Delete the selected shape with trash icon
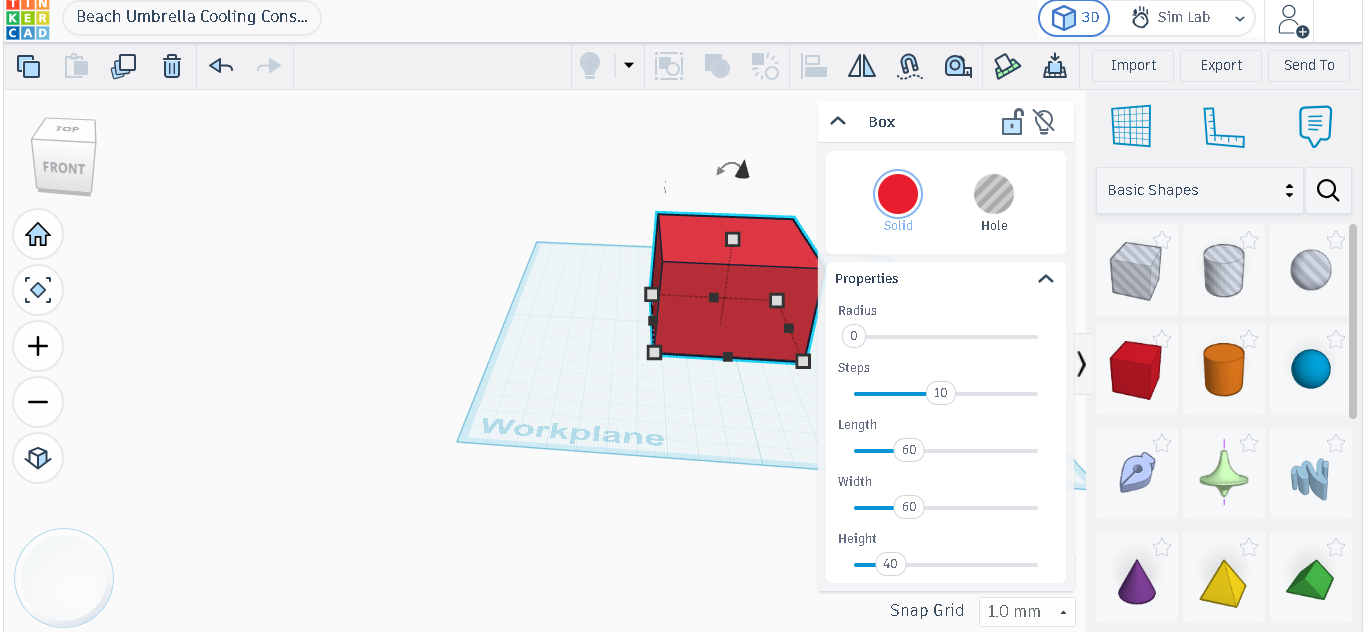The height and width of the screenshot is (632, 1366). click(x=172, y=66)
